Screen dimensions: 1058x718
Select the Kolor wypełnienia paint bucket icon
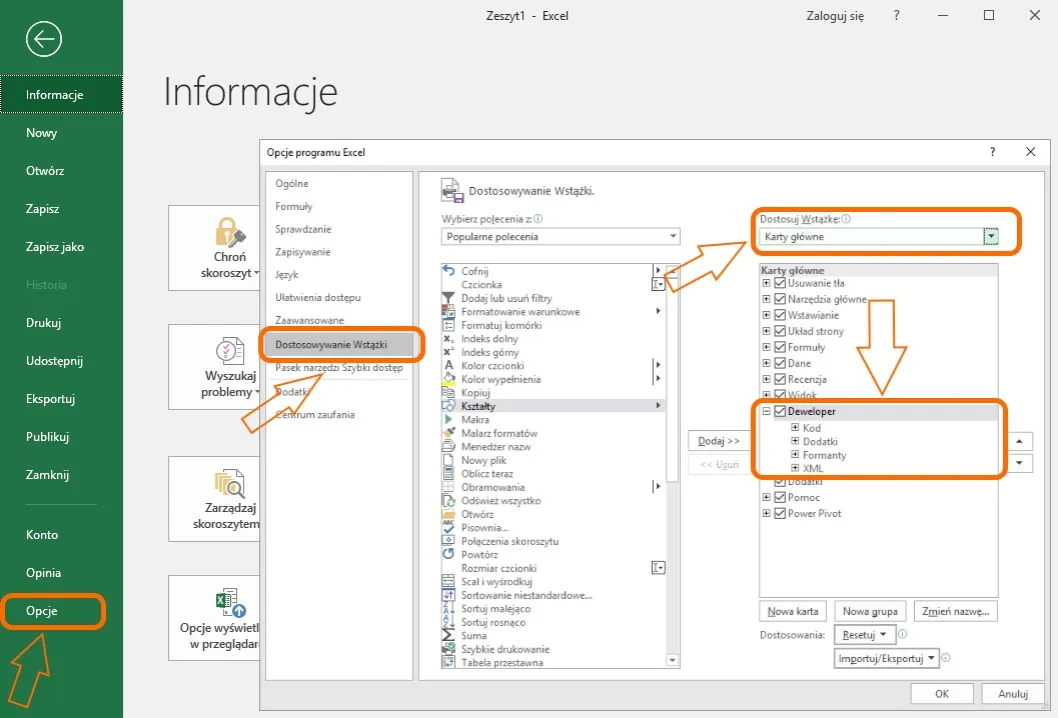tap(449, 379)
